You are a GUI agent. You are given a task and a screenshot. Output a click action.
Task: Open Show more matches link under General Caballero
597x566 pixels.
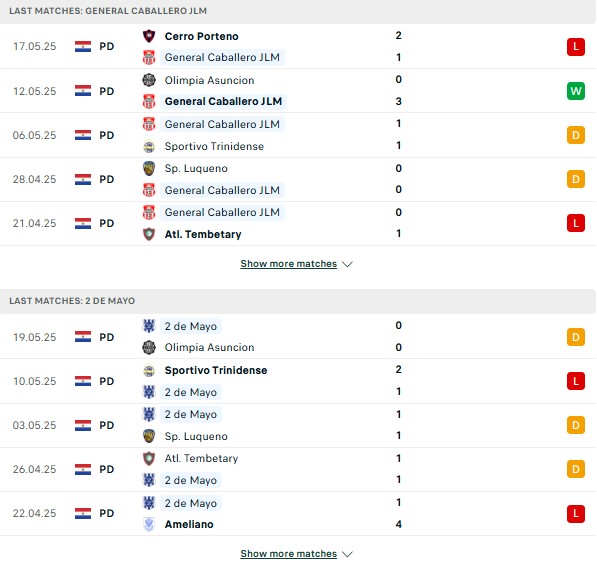(289, 264)
